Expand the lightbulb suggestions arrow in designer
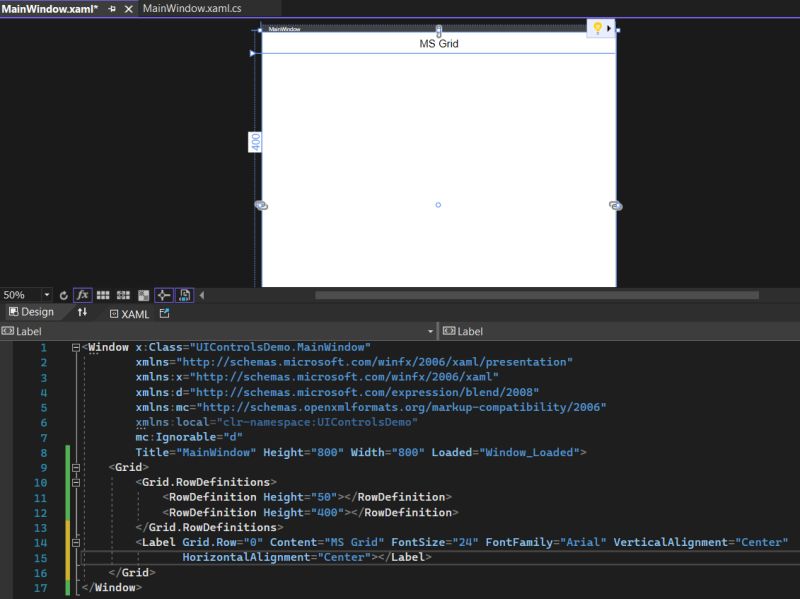The height and width of the screenshot is (599, 800). [x=609, y=28]
